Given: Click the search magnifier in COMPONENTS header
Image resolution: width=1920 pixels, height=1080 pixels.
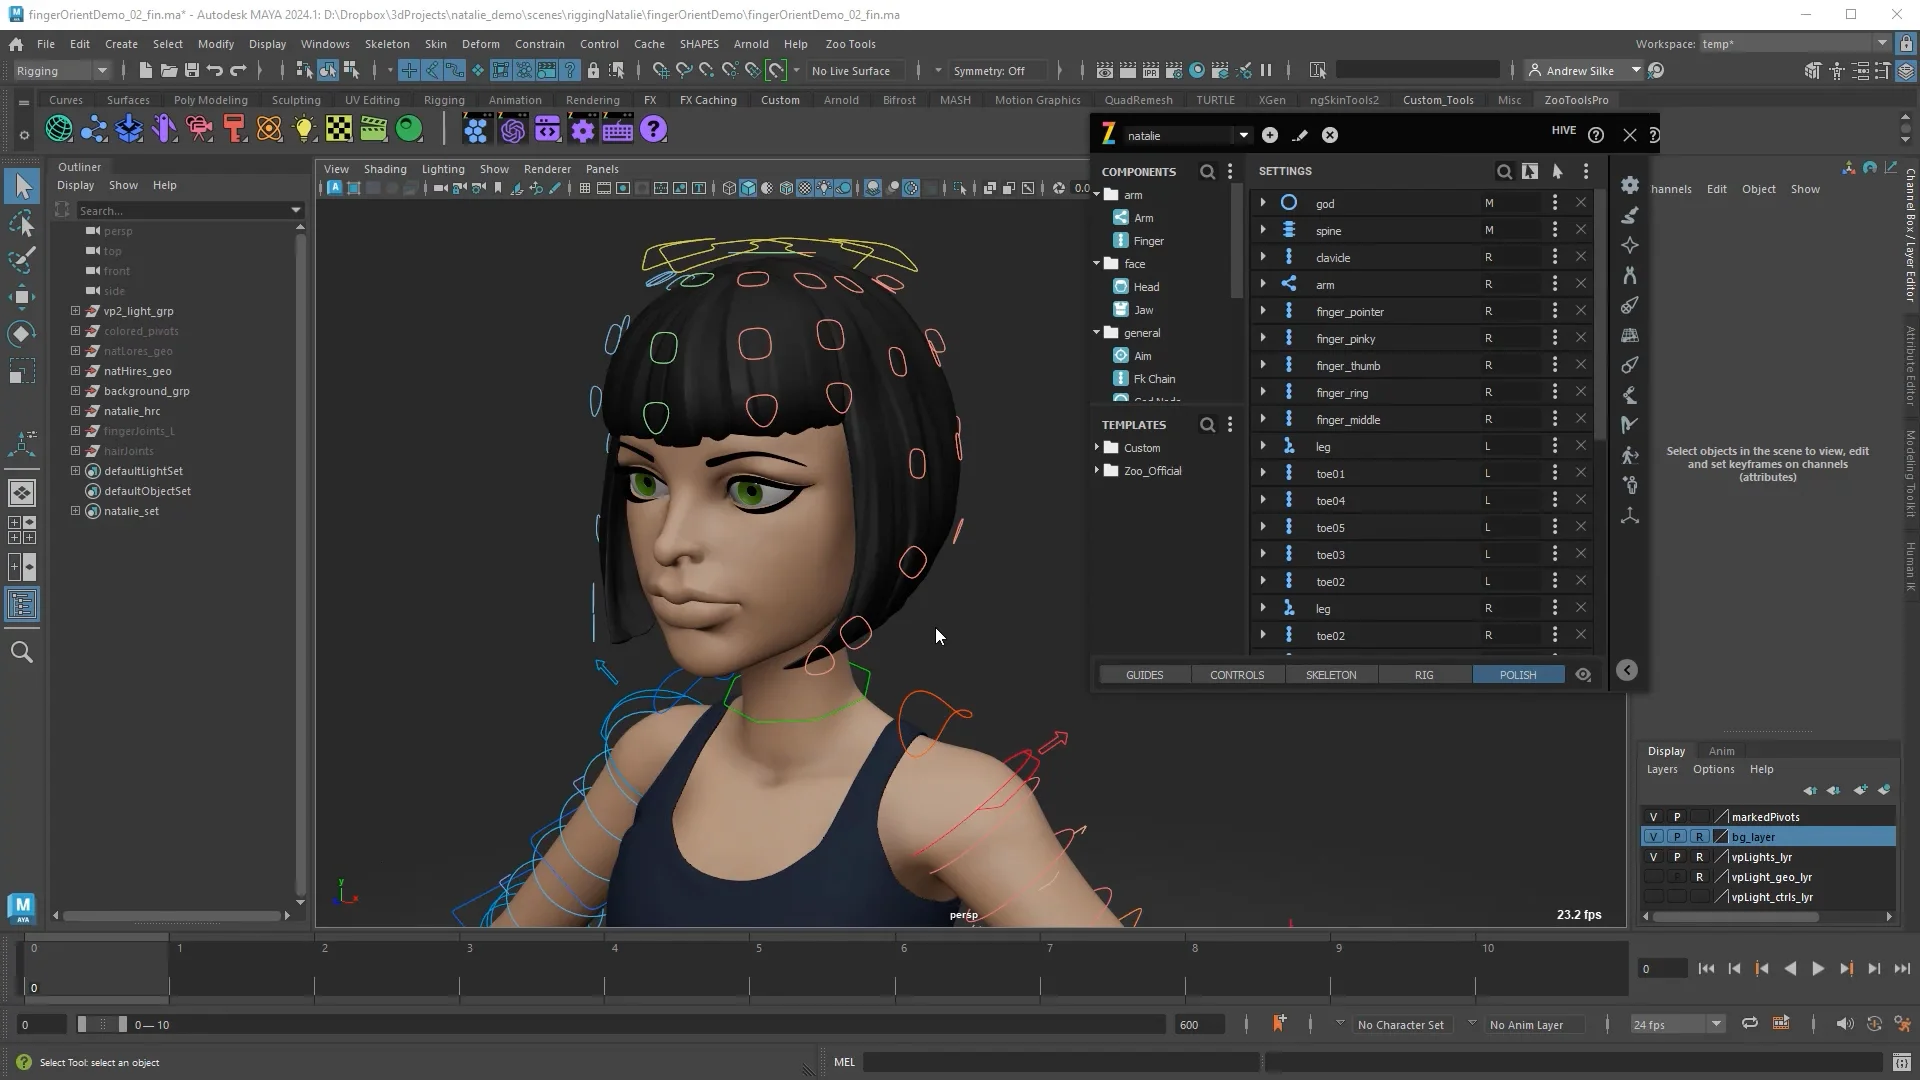Looking at the screenshot, I should (x=1207, y=172).
